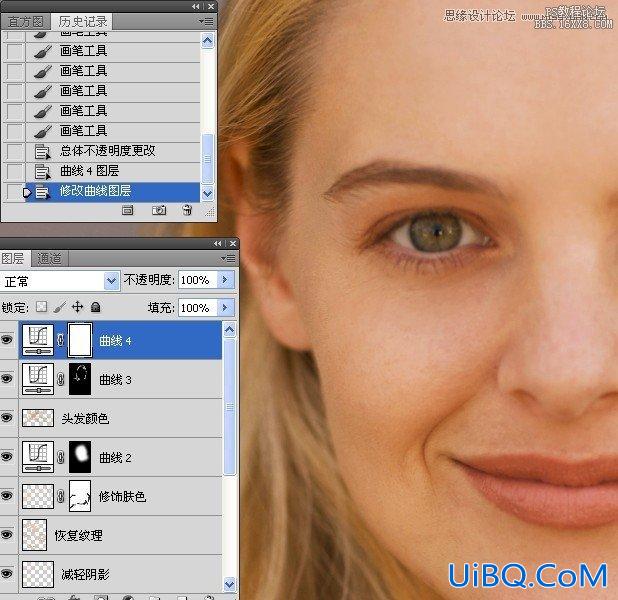This screenshot has width=618, height=600.
Task: Set history brush source for 总体不透明度更改
Action: pos(15,151)
